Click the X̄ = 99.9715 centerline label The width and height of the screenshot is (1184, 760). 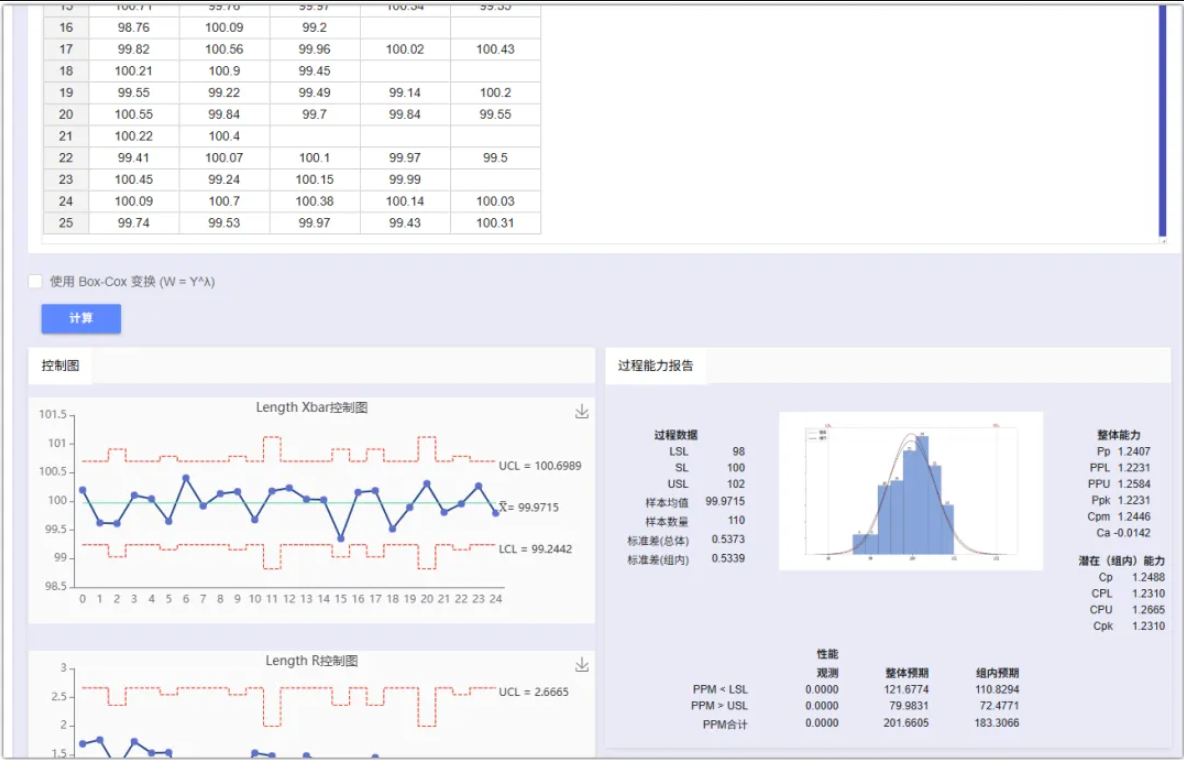click(529, 507)
